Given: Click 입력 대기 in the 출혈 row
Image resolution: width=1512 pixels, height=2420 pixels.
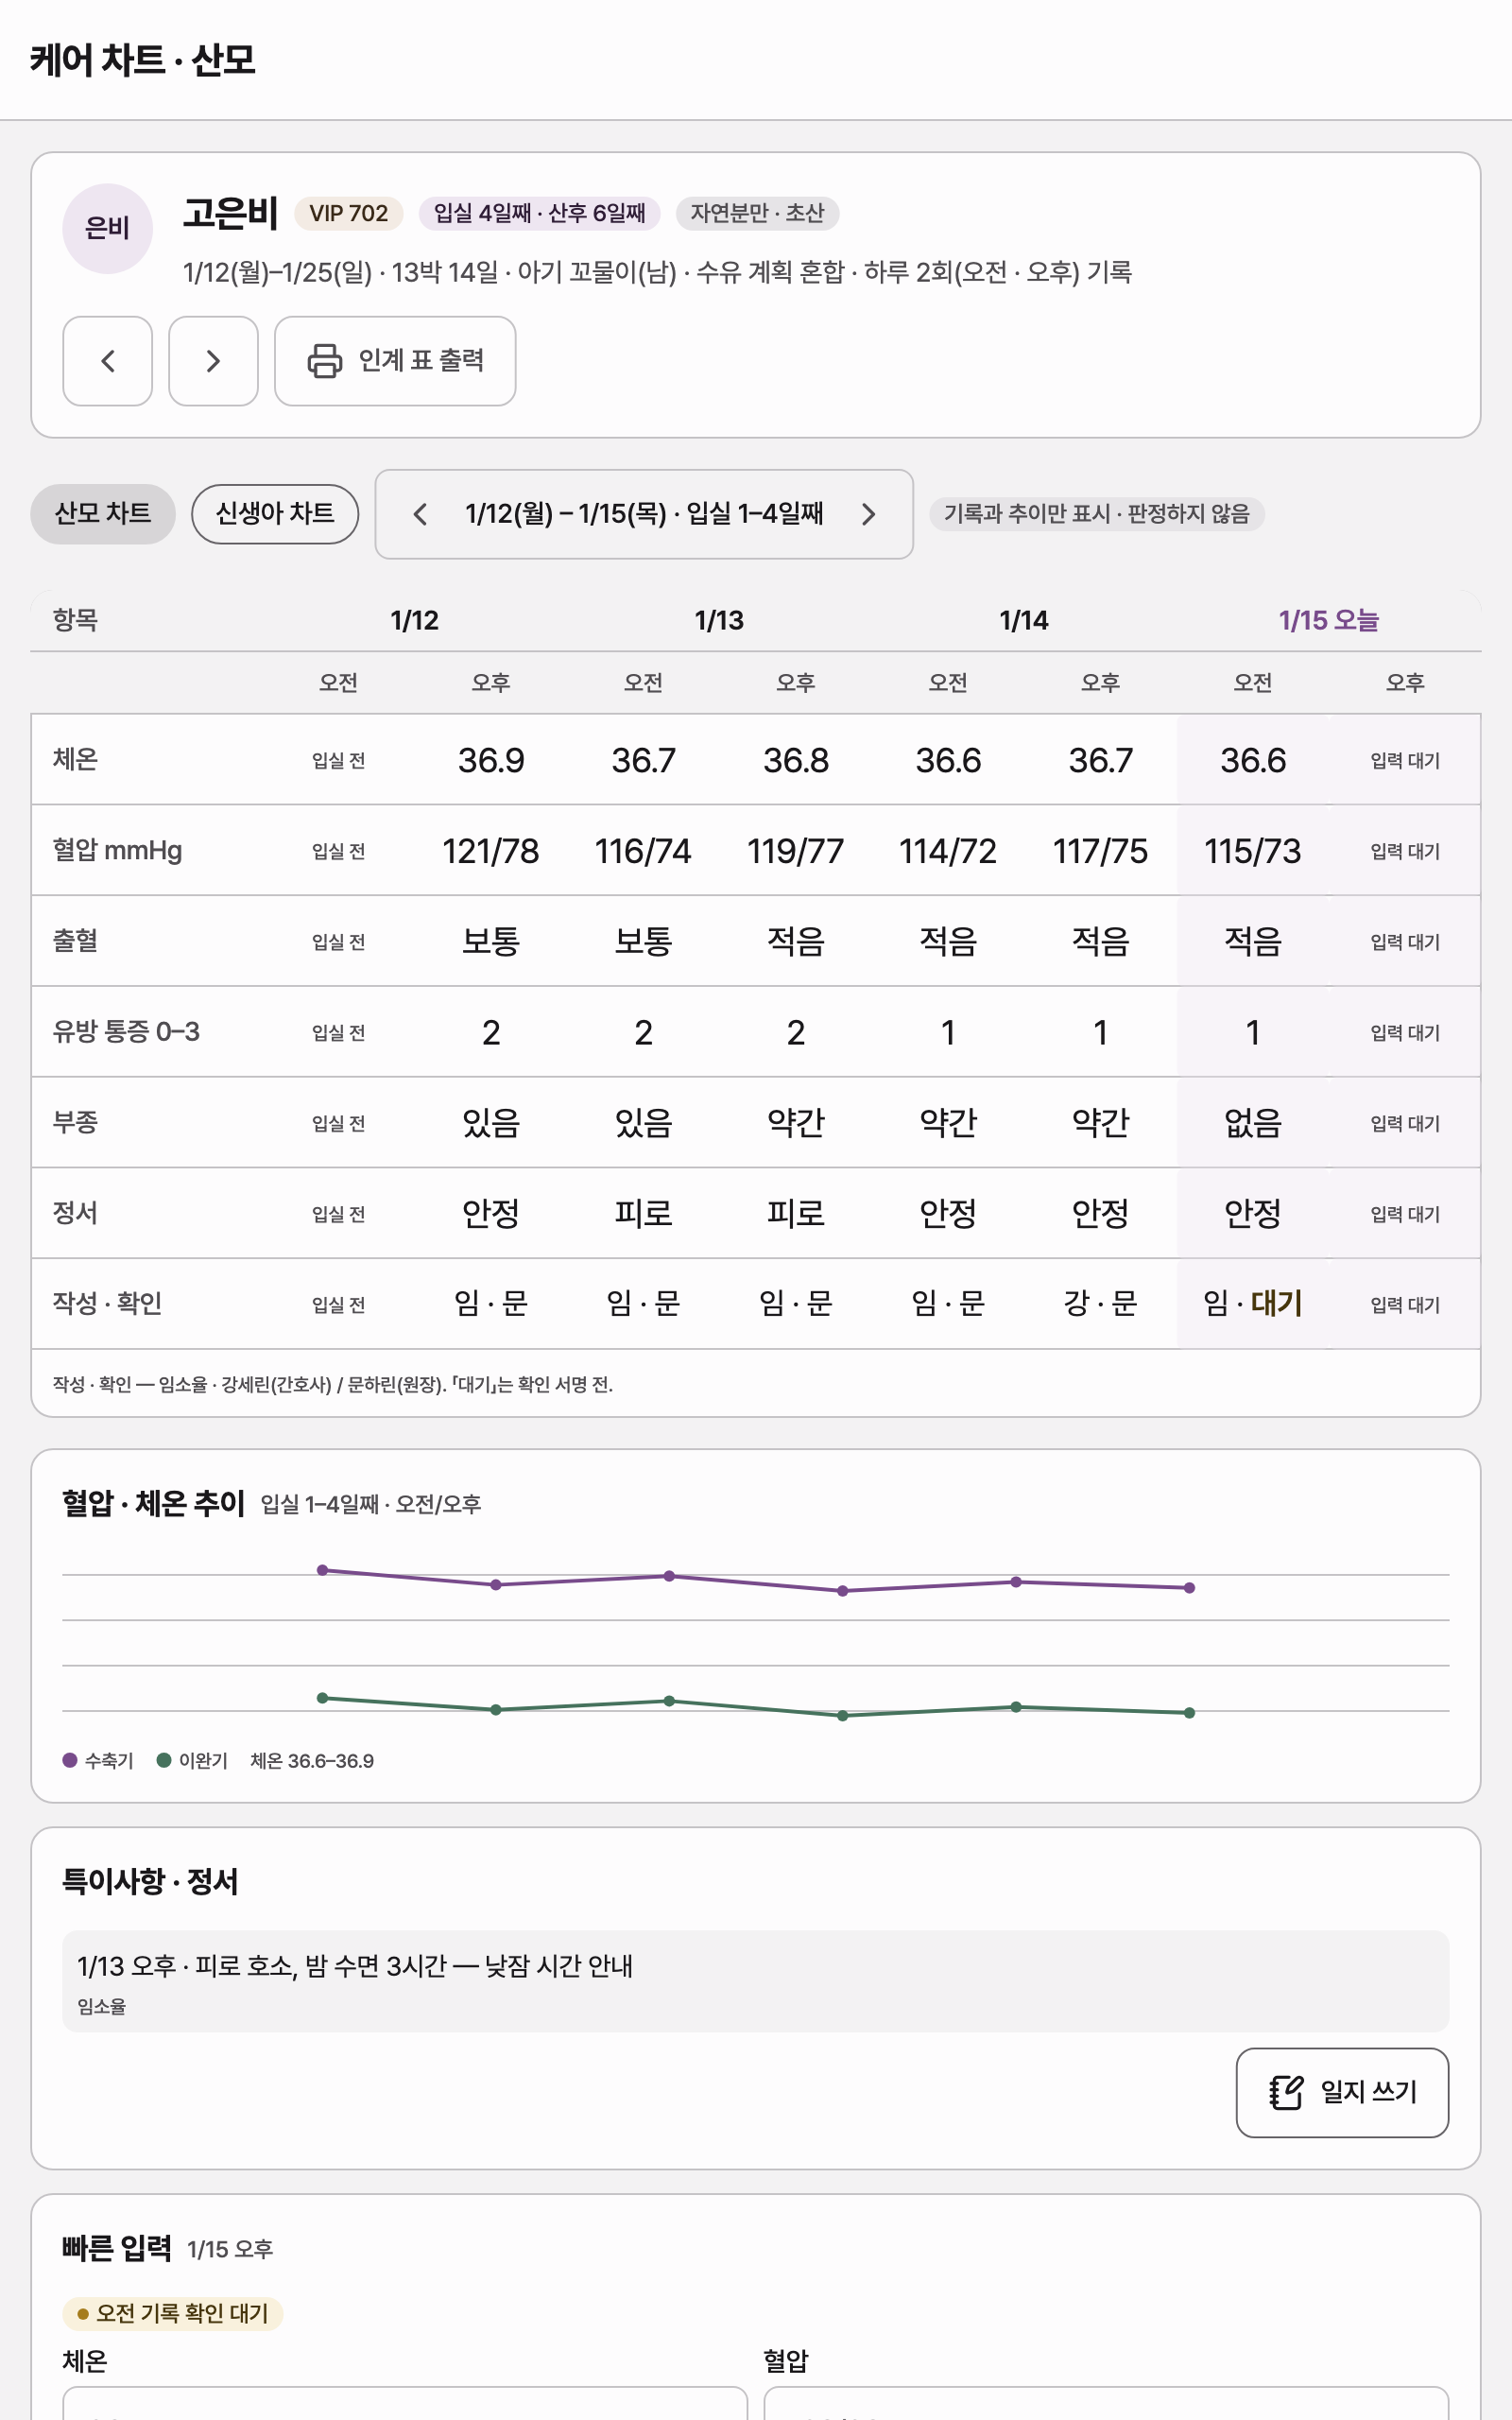Looking at the screenshot, I should [x=1405, y=942].
